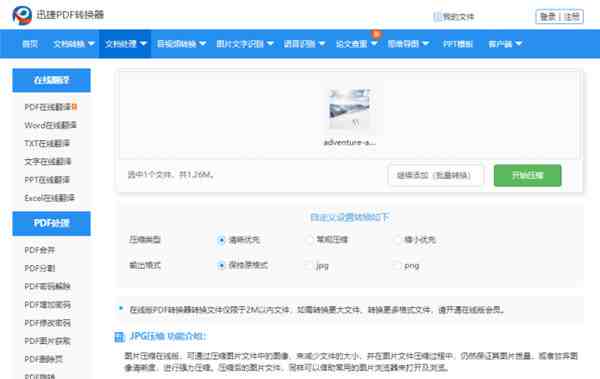600x379 pixels.
Task: Click the PDF处理 sidebar header
Action: coord(52,223)
